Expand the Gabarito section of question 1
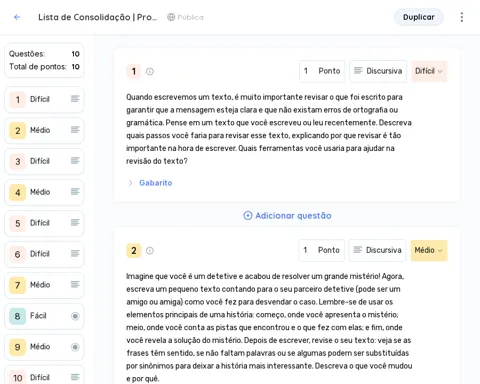Screen dimensions: 480x384 (x=130, y=183)
